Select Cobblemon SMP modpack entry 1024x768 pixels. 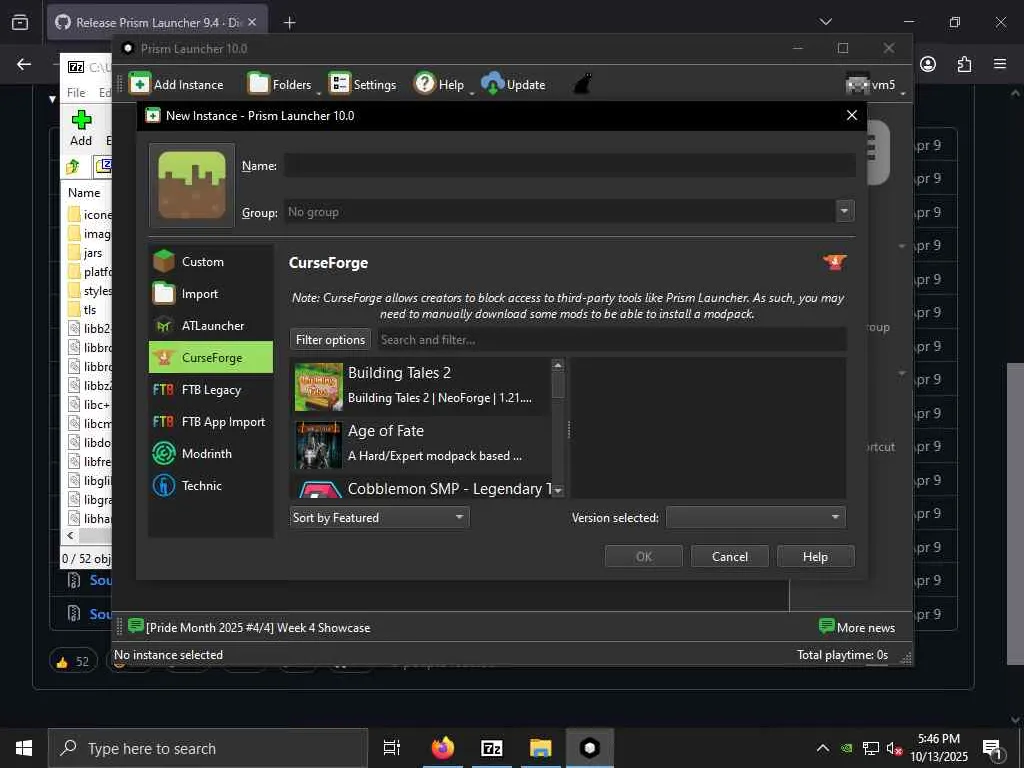point(421,488)
